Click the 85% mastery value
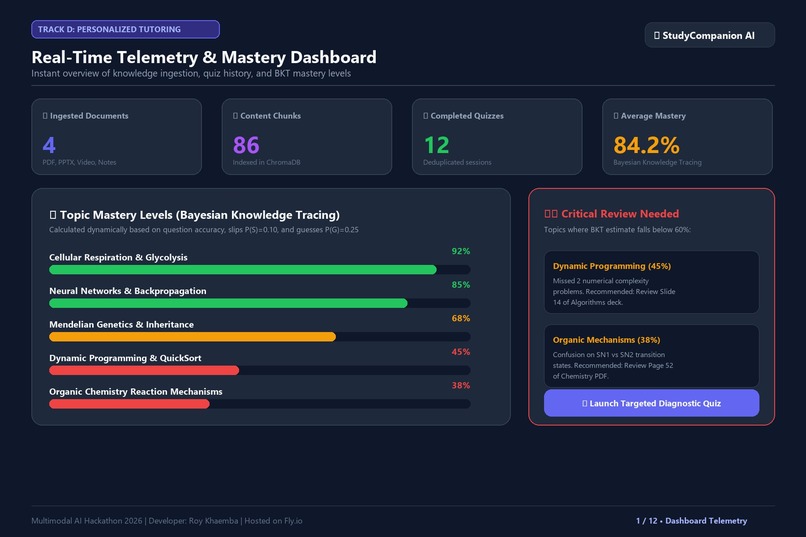 tap(461, 285)
